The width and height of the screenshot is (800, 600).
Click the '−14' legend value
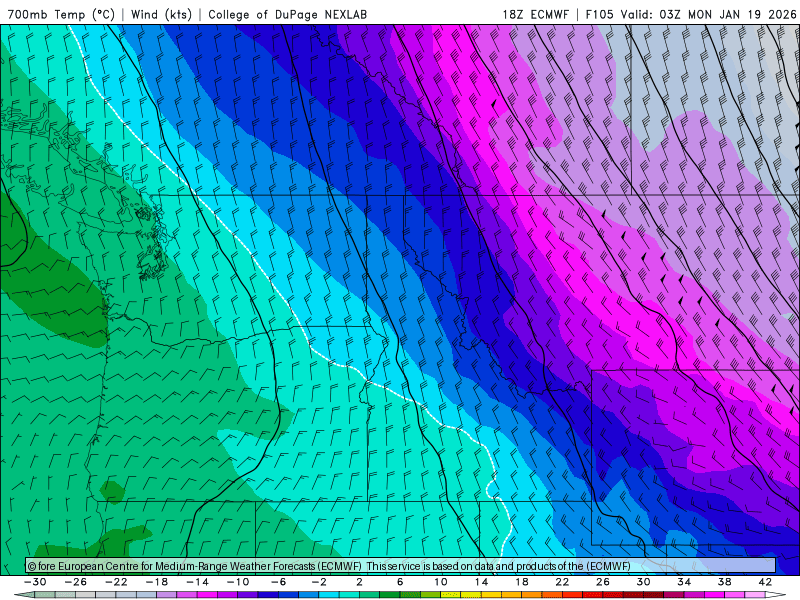click(x=197, y=582)
